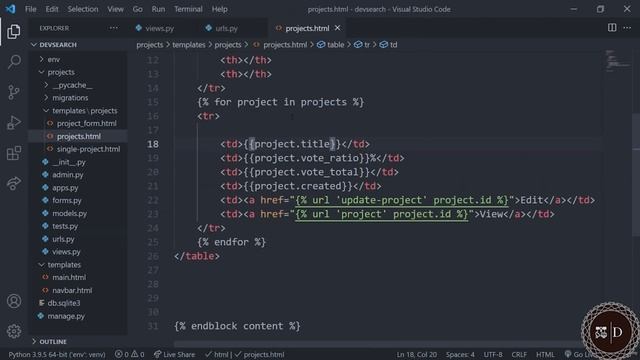This screenshot has height=360, width=640.
Task: Click UTF-8 encoding selector
Action: [x=493, y=354]
